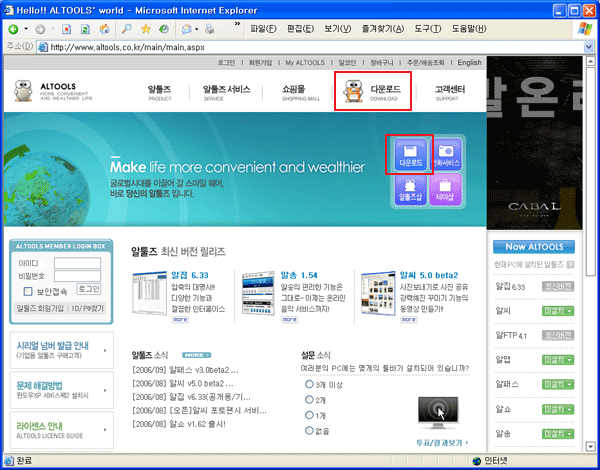
Task: Click the ID/PW찾기 link
Action: tap(87, 308)
